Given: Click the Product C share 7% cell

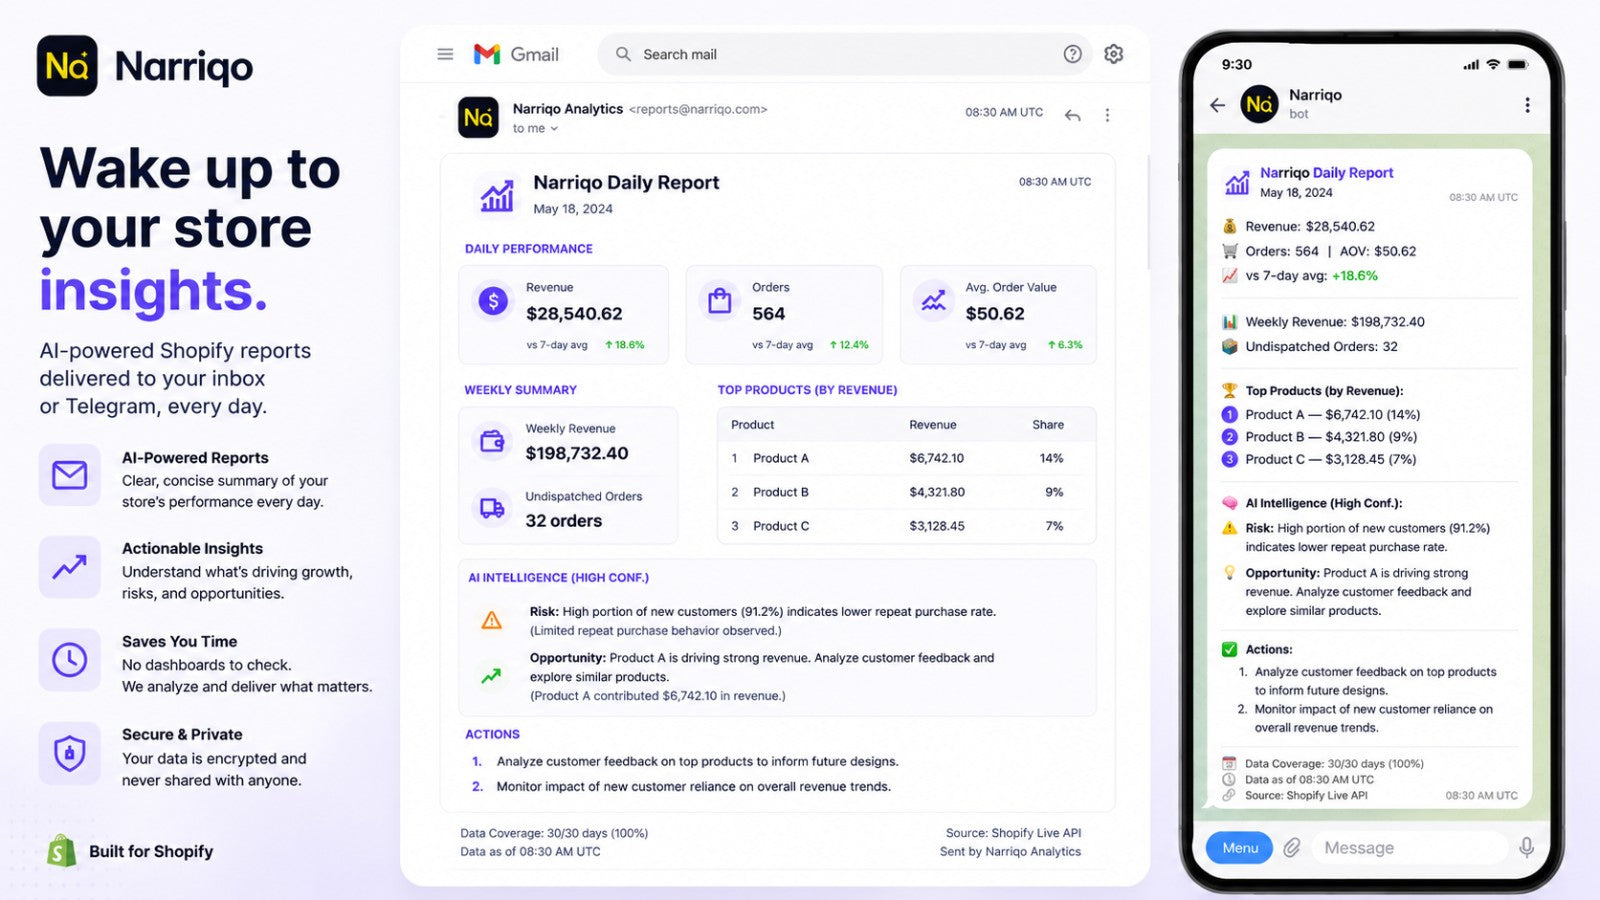Looking at the screenshot, I should coord(1054,526).
